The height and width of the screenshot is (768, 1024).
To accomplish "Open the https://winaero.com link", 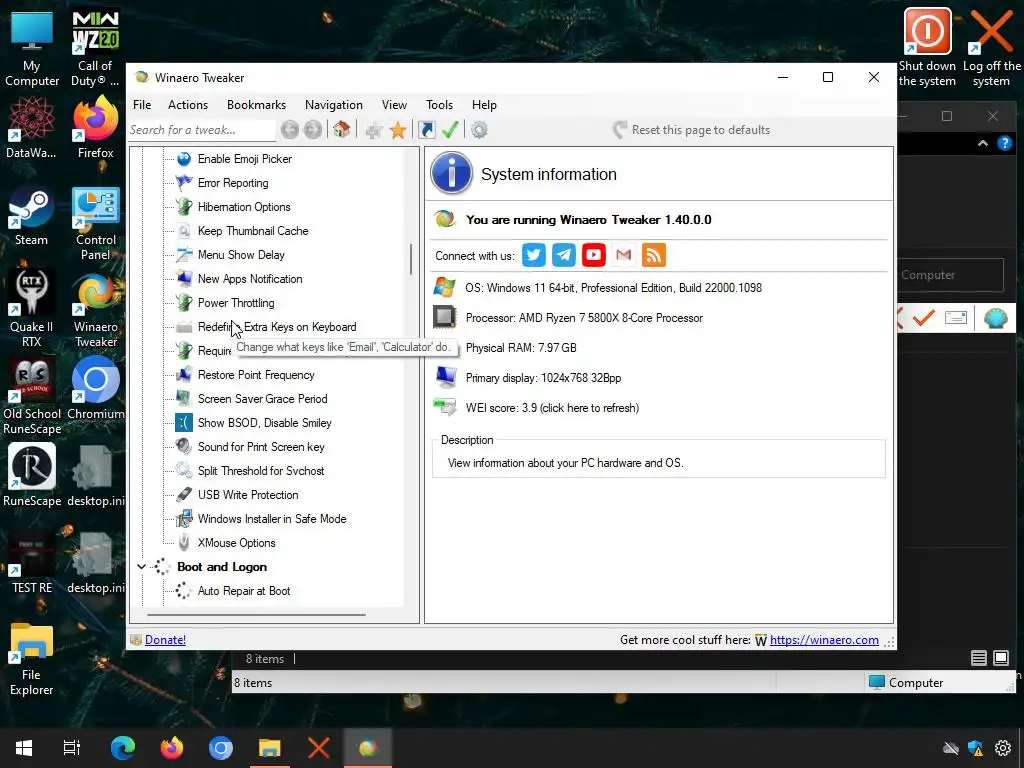I will (x=824, y=640).
